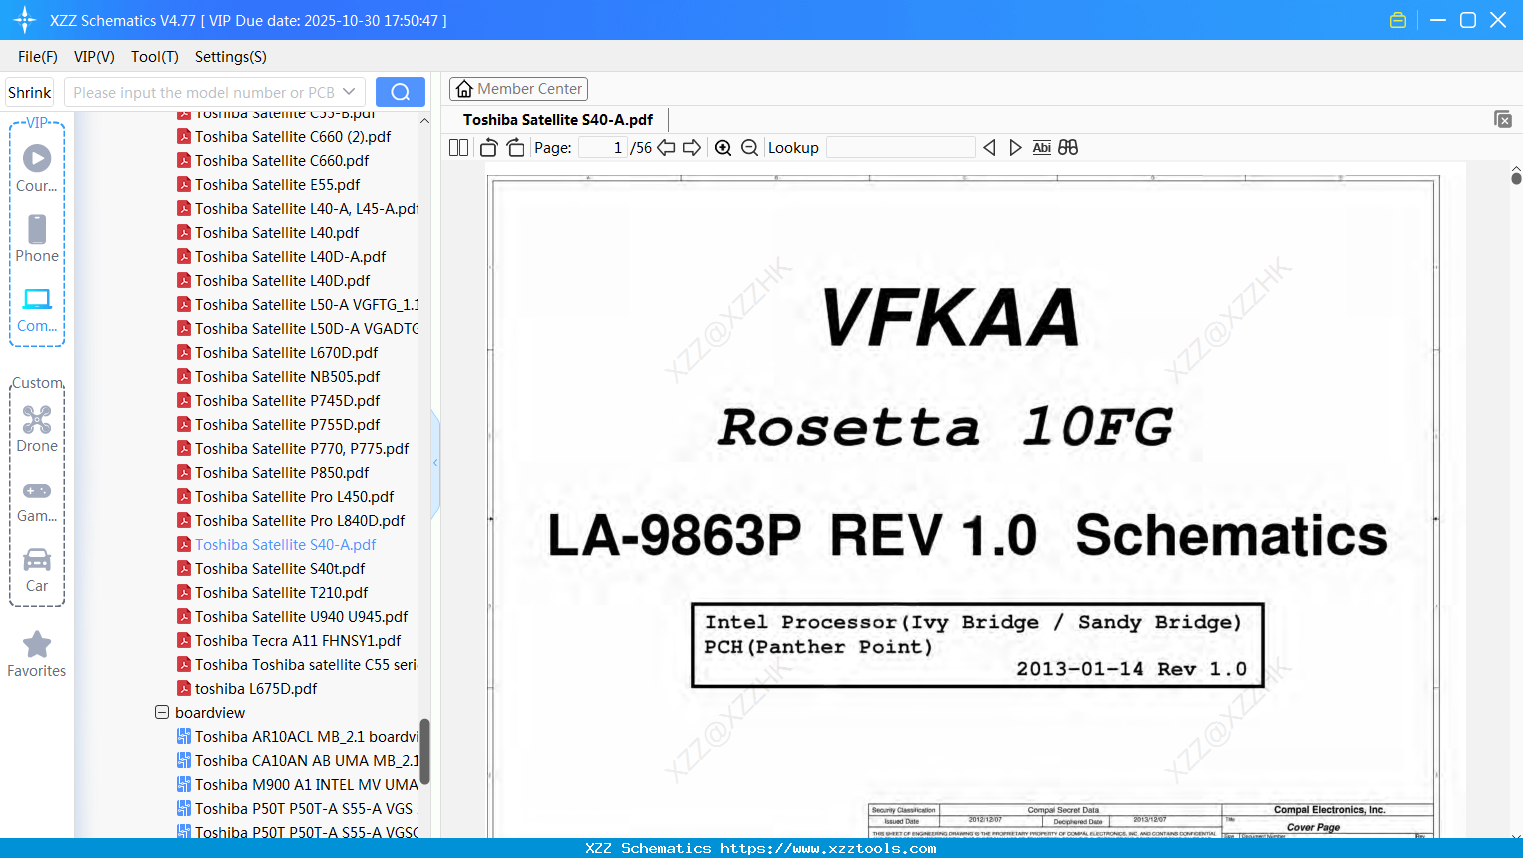Select the Toshiba Satellite S40-A.pdf tab
The width and height of the screenshot is (1523, 858).
point(558,120)
